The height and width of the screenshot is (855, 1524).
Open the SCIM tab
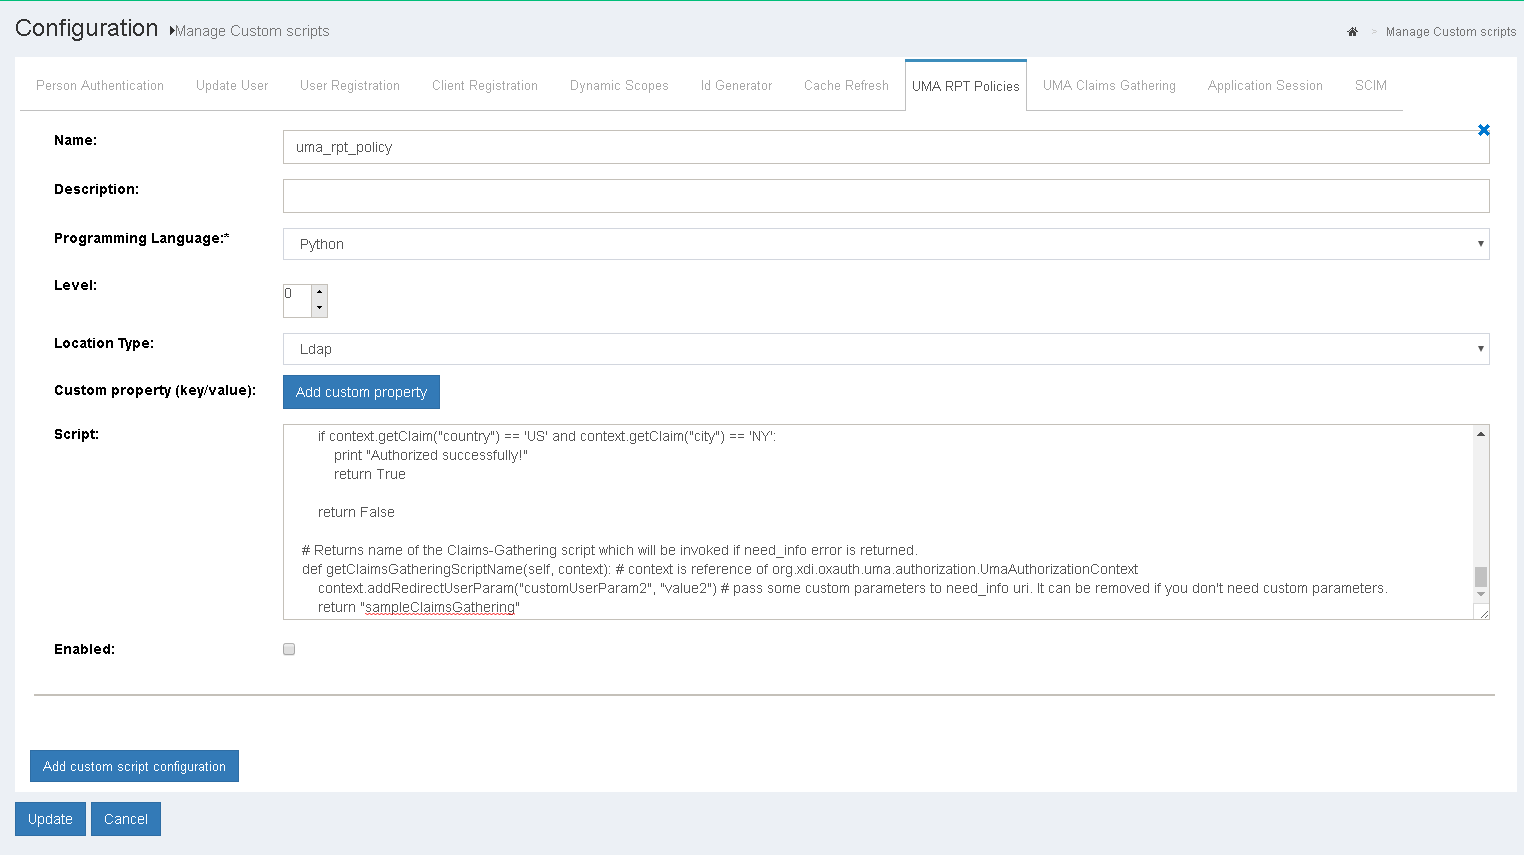(x=1370, y=85)
